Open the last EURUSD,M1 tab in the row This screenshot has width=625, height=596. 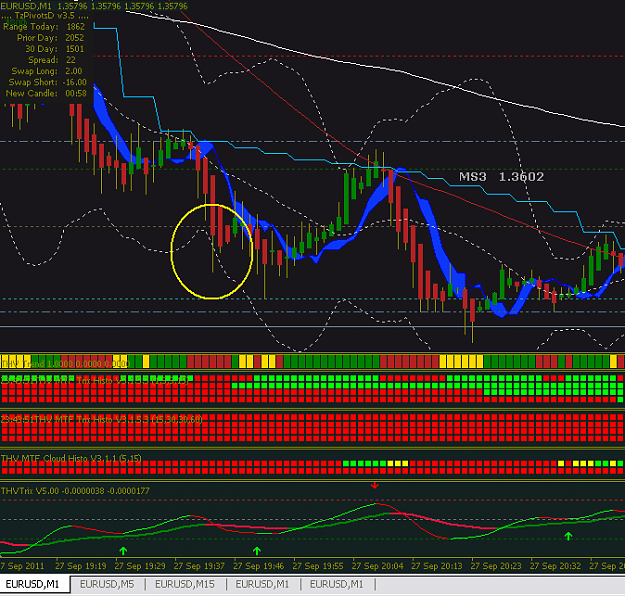click(336, 584)
